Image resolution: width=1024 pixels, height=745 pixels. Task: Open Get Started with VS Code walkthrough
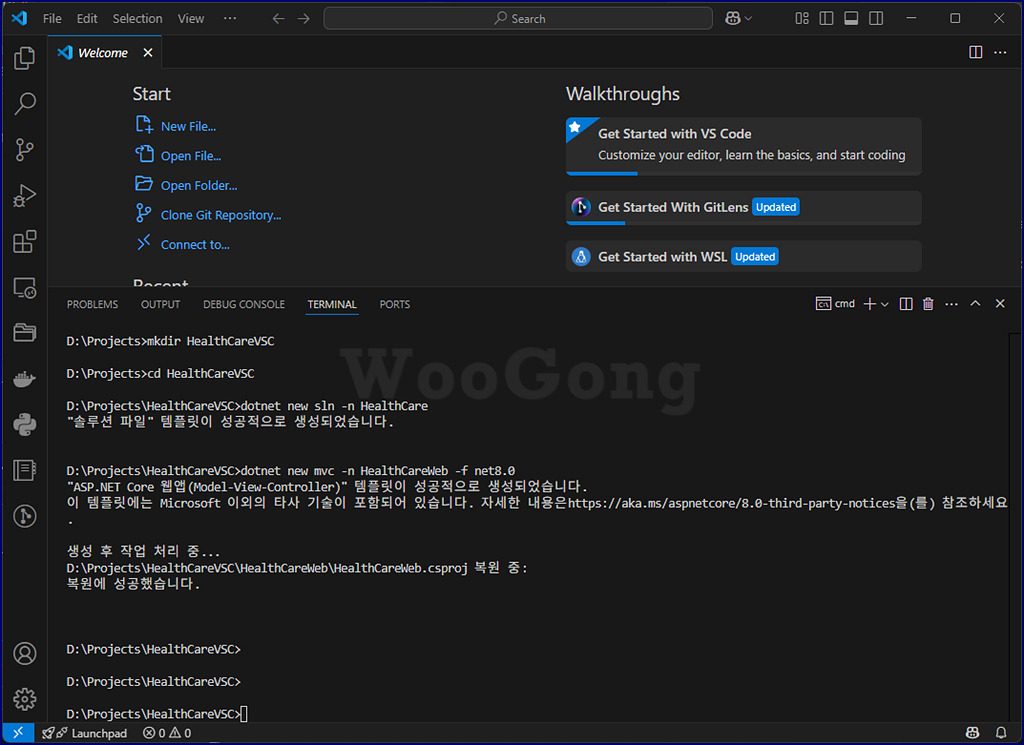(744, 146)
